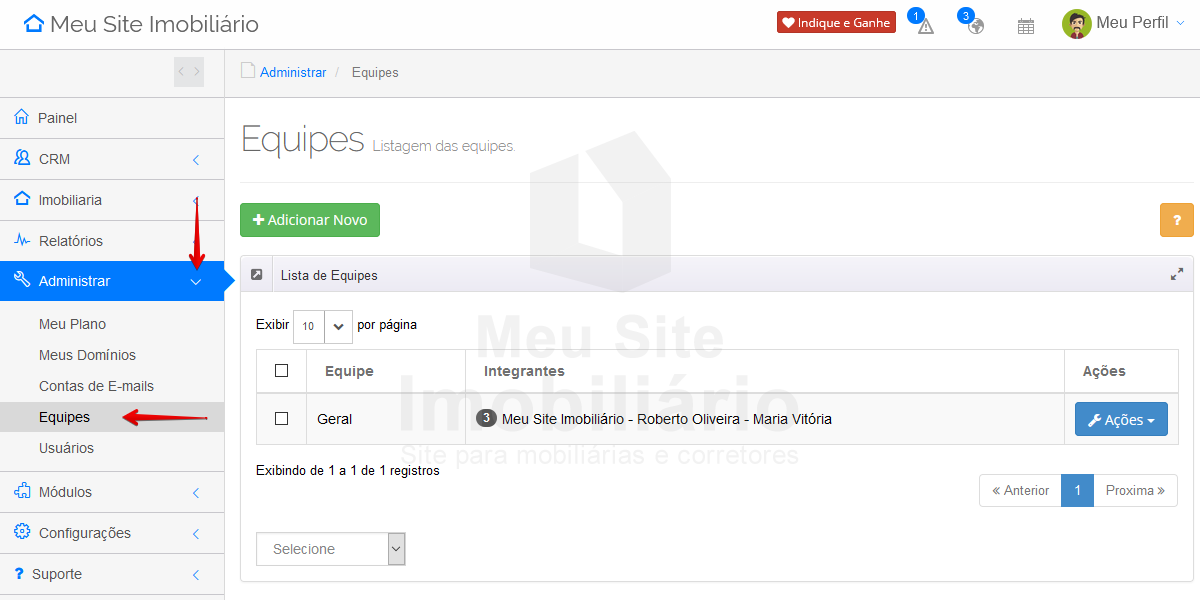The height and width of the screenshot is (600, 1200).
Task: Tick the checkbox for the Geral team
Action: click(x=281, y=419)
